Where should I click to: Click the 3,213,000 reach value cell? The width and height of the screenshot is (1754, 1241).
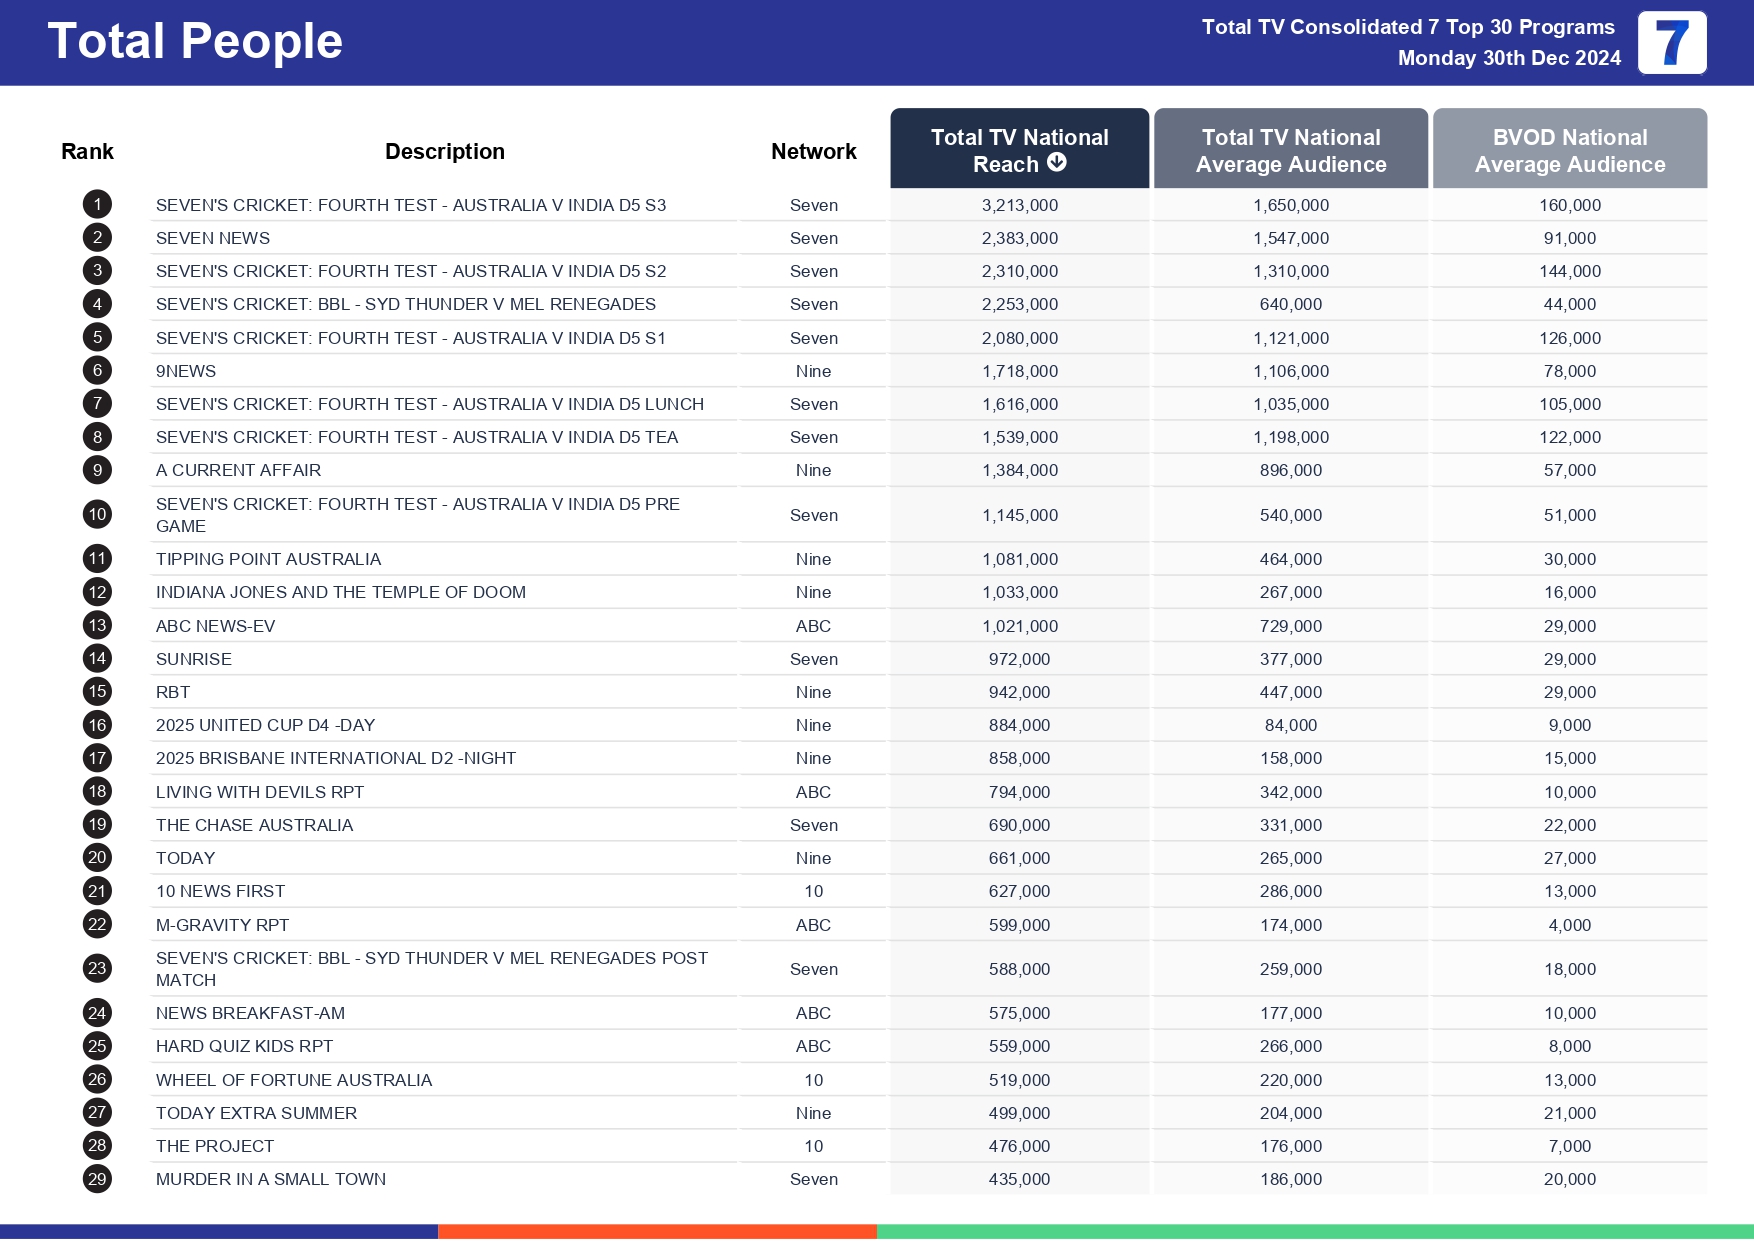click(1019, 205)
